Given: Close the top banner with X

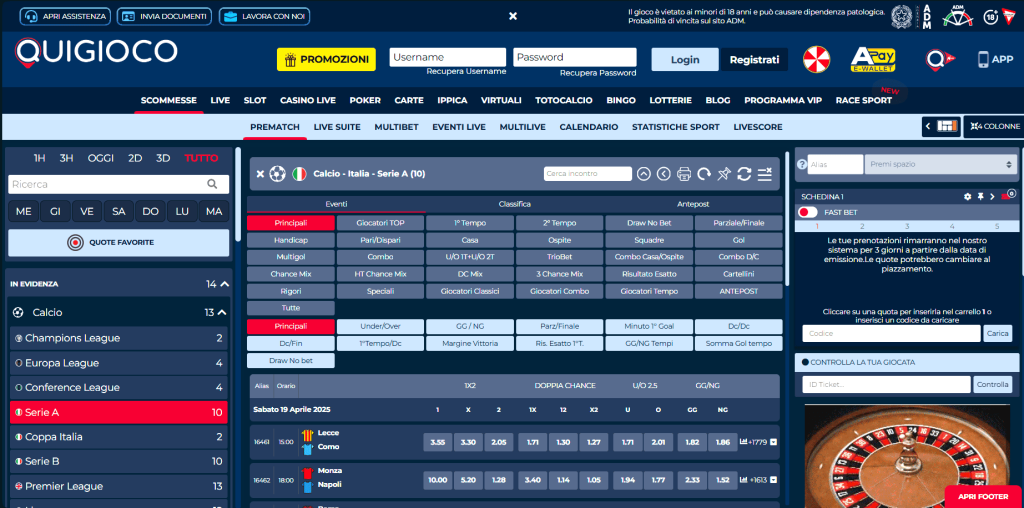Looking at the screenshot, I should click(x=513, y=16).
